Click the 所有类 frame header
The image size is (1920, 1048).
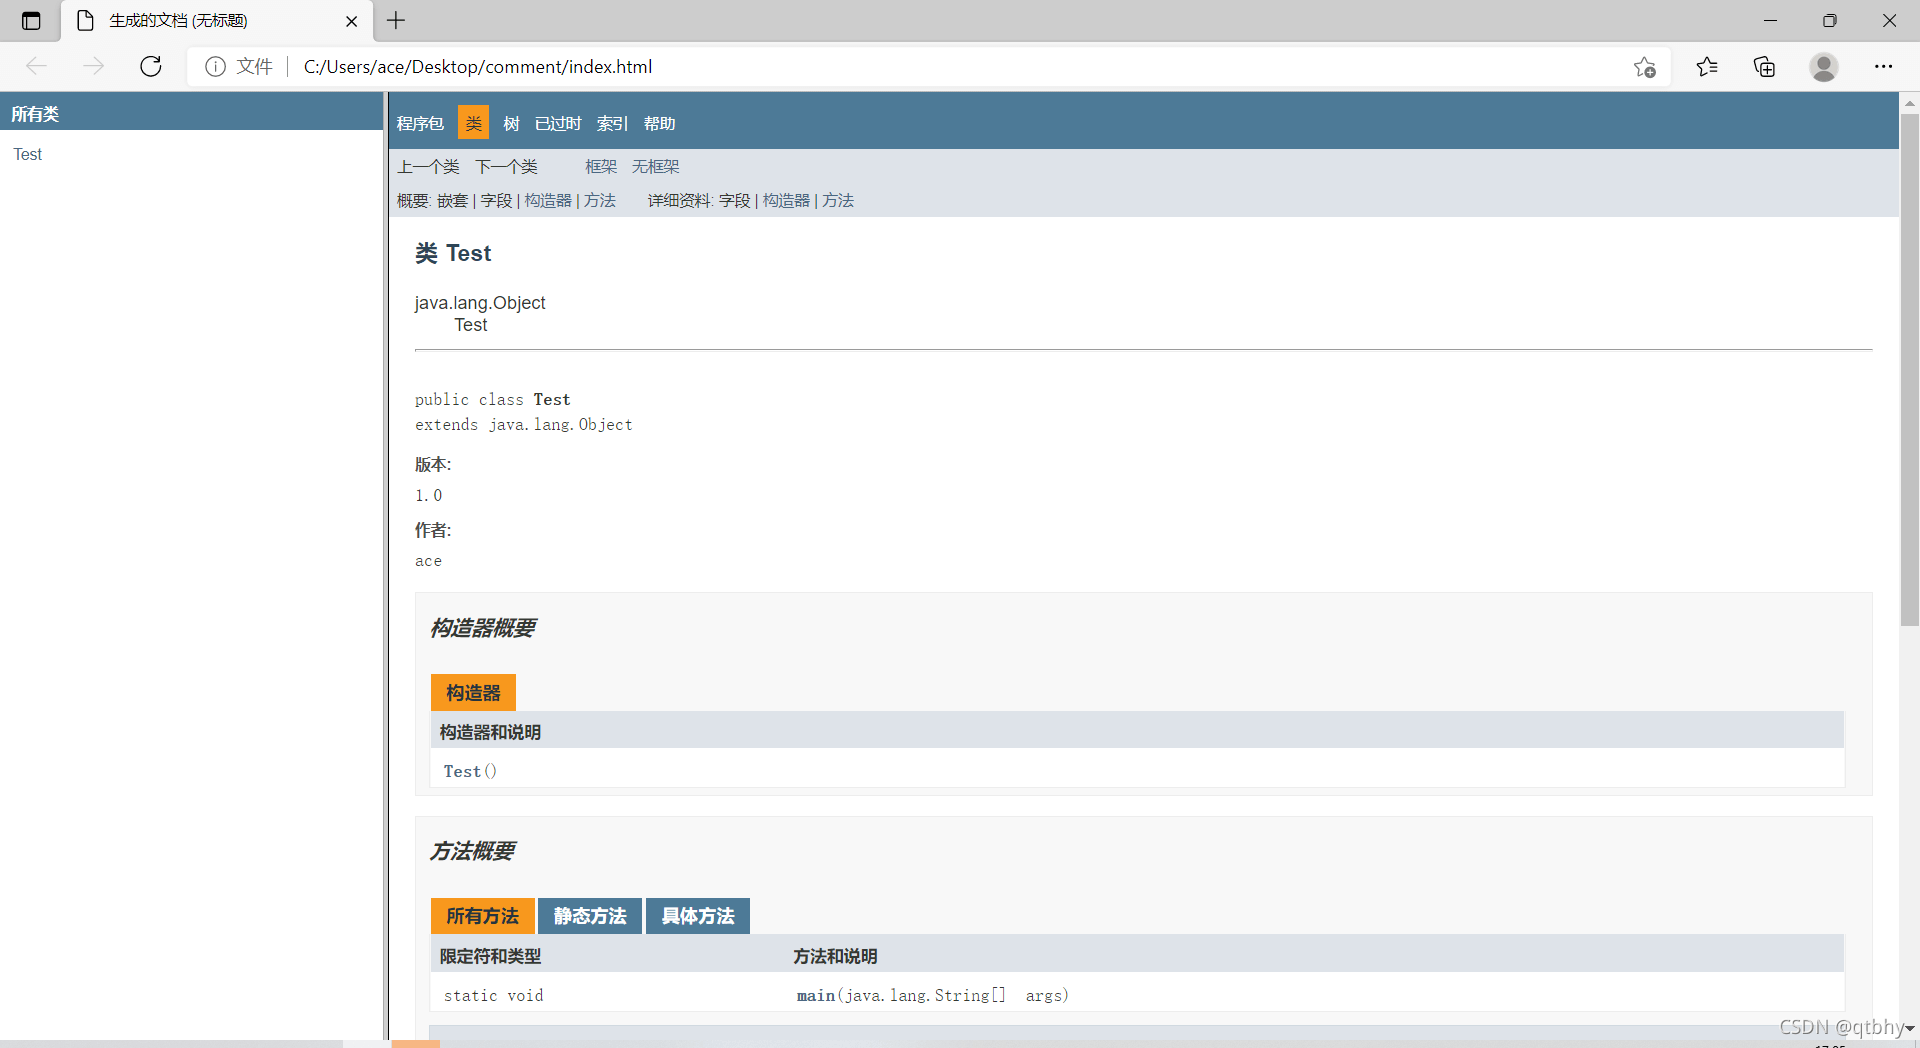[35, 114]
